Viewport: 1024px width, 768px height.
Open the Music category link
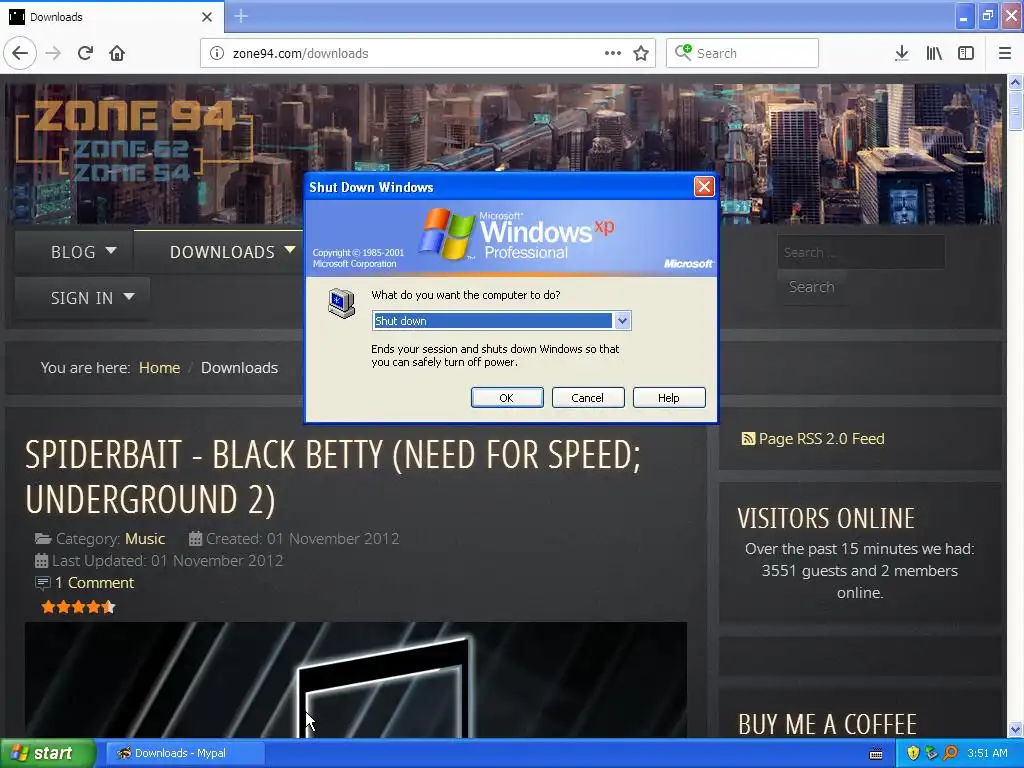[145, 539]
